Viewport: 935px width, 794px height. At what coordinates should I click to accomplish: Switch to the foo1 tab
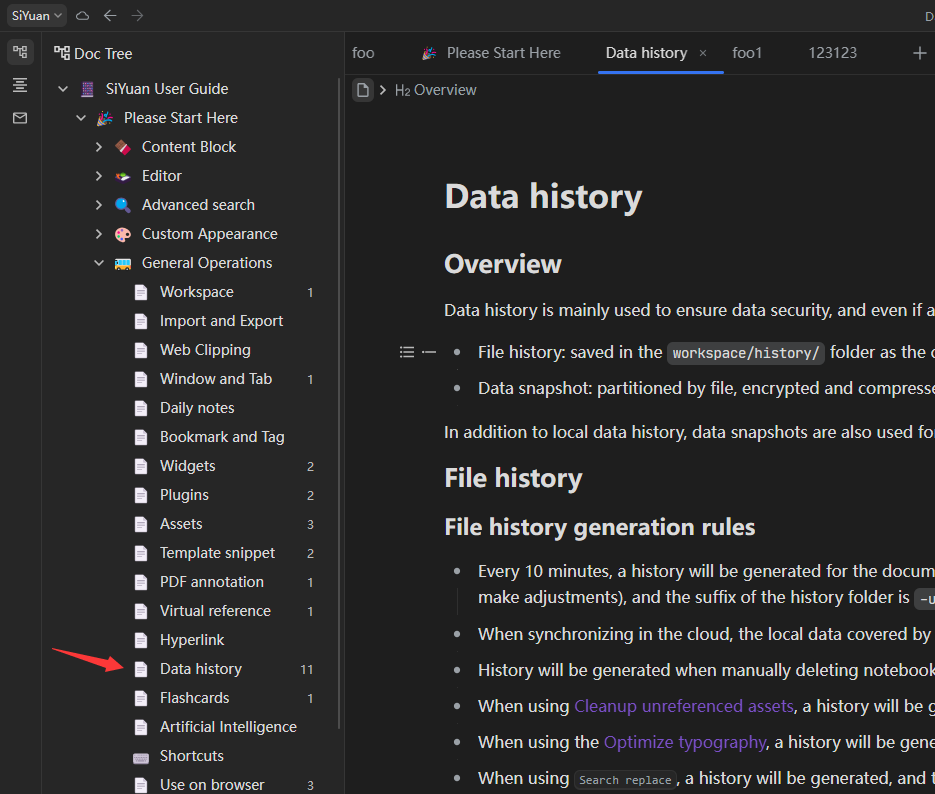point(746,53)
